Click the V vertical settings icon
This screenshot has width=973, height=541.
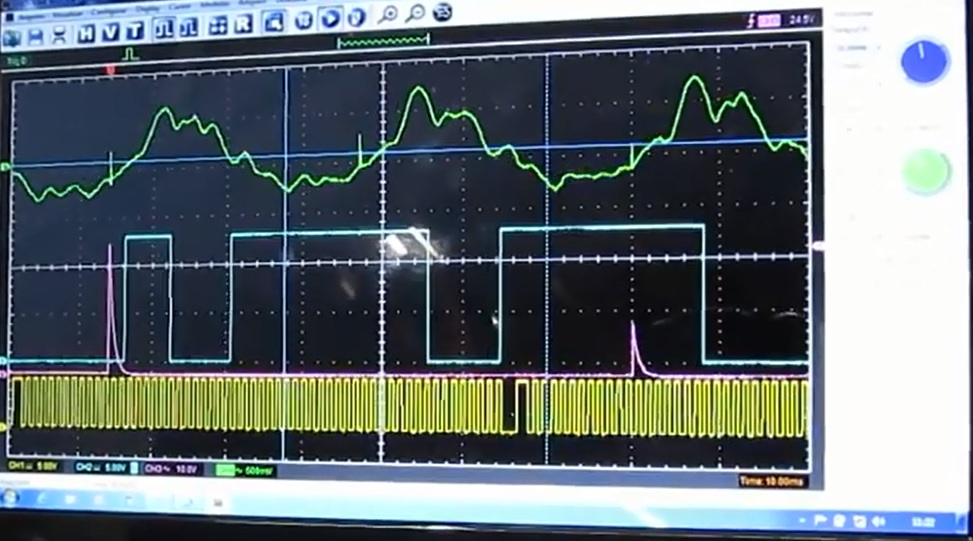110,34
